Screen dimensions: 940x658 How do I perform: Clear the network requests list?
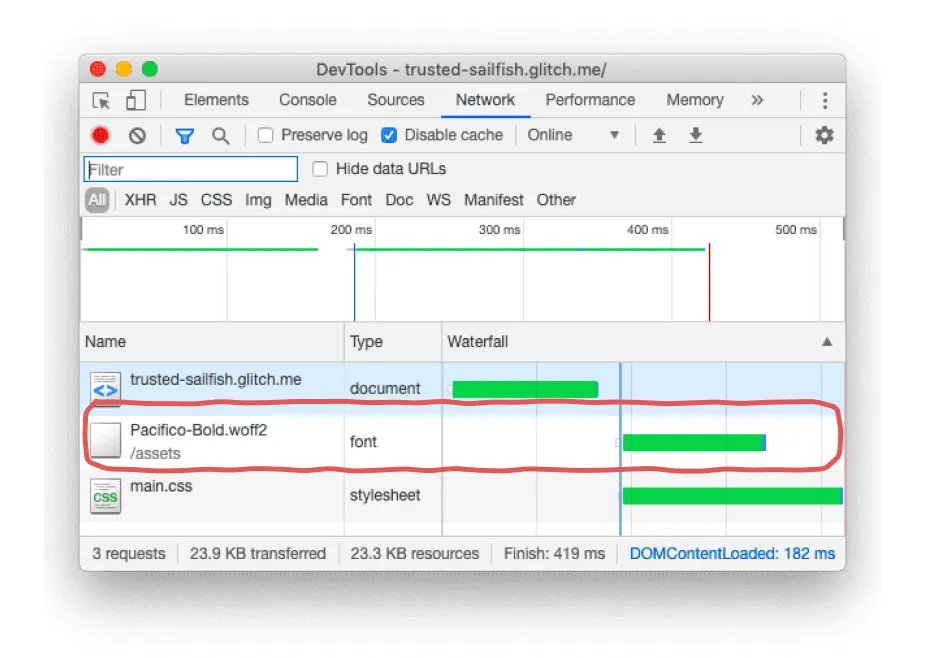[137, 135]
